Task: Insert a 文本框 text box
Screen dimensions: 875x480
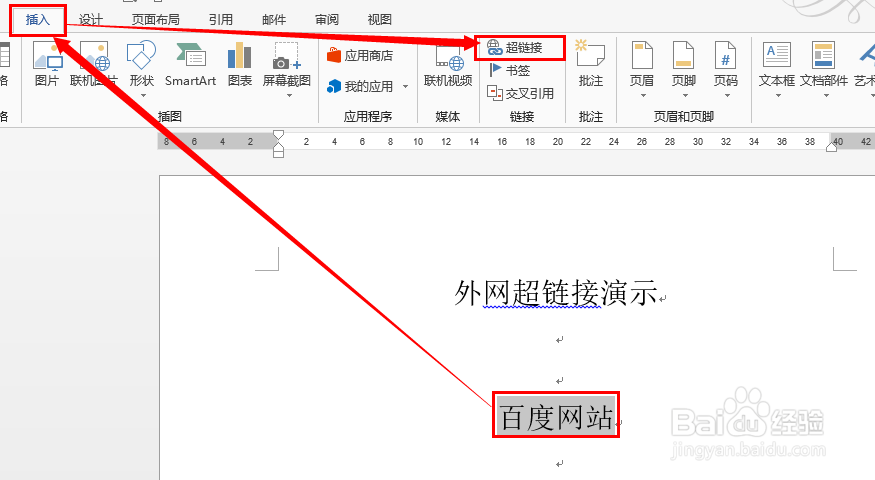Action: point(777,64)
